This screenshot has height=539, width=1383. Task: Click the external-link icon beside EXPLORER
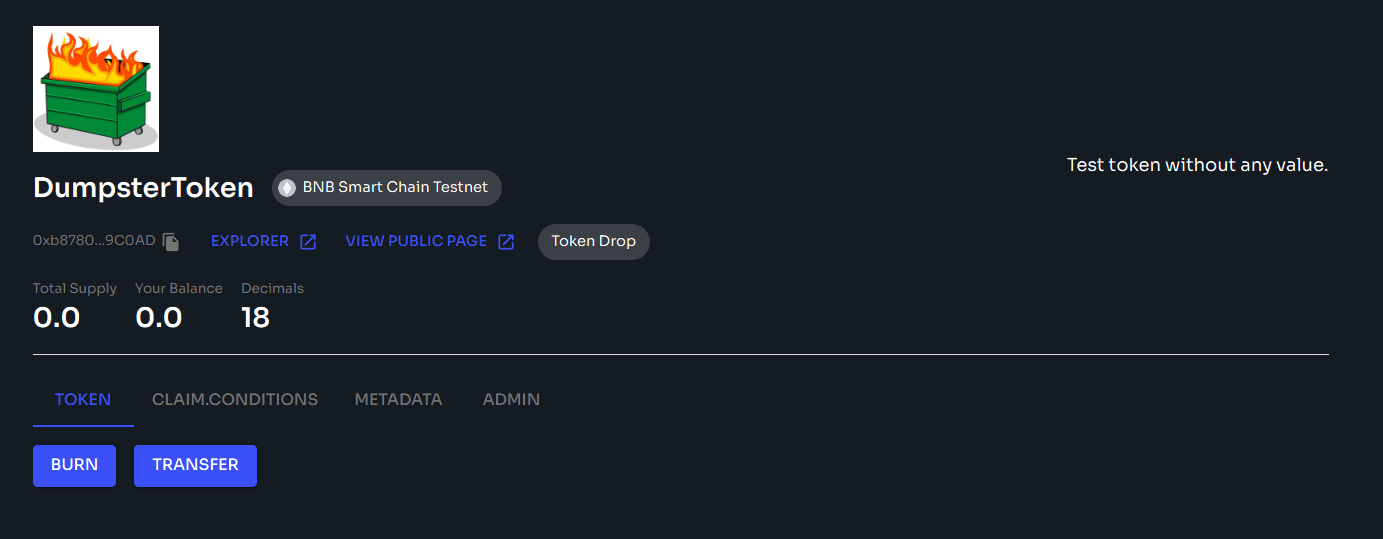point(308,242)
